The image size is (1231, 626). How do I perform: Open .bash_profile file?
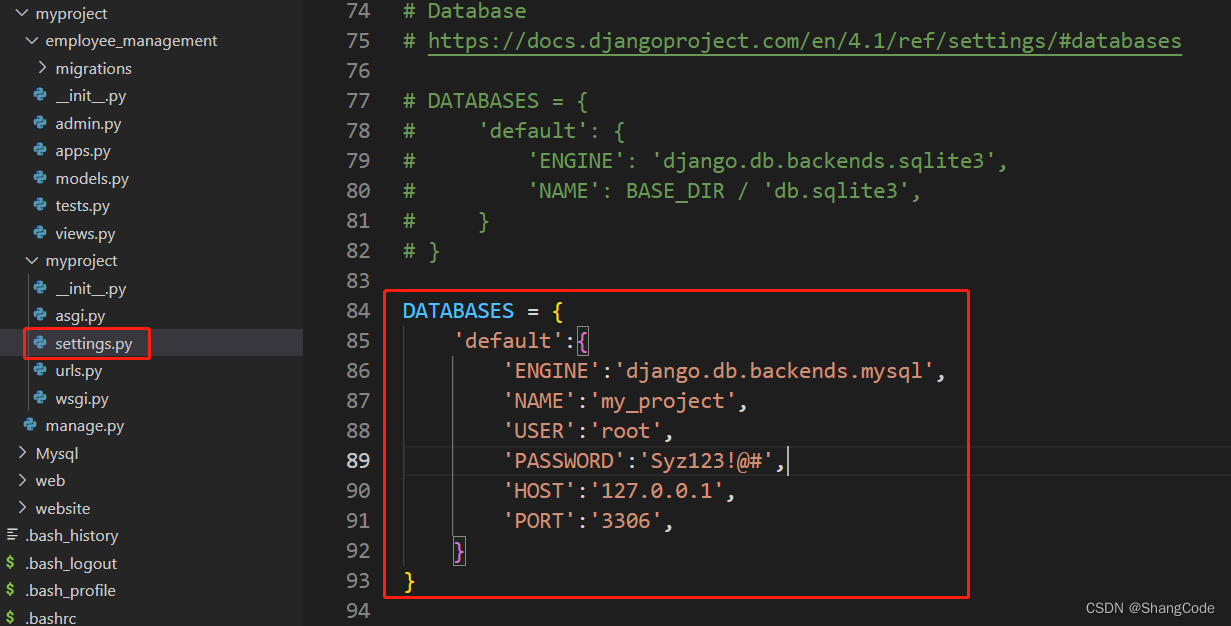70,590
